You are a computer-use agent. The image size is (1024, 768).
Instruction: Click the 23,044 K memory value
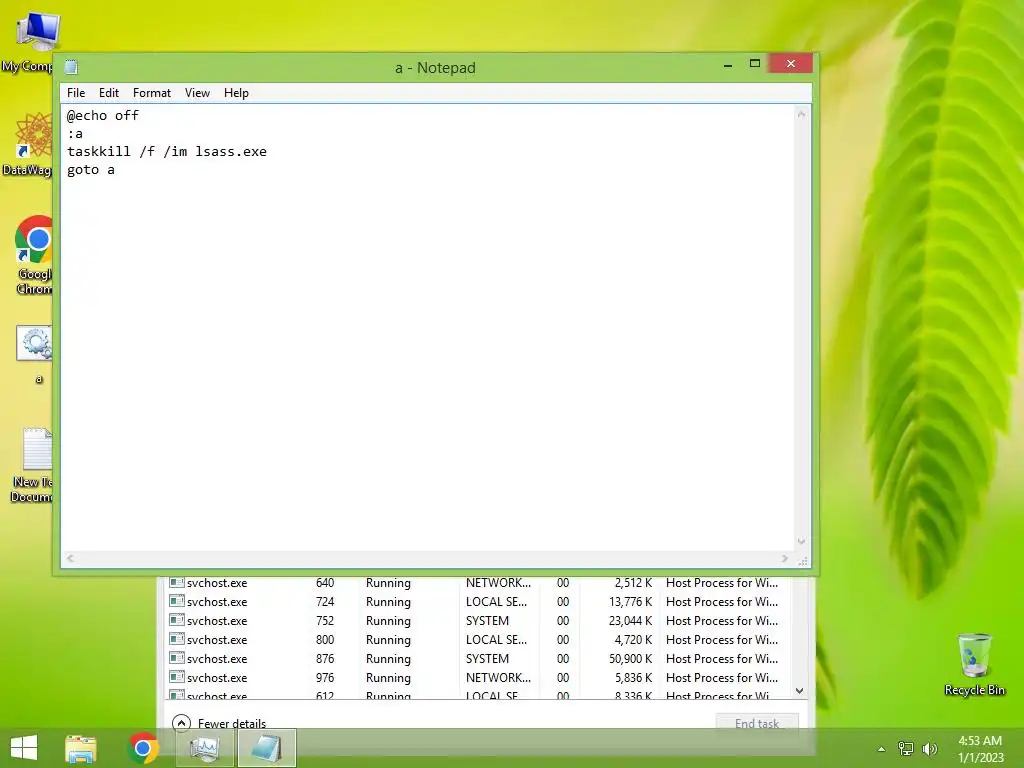pos(630,620)
